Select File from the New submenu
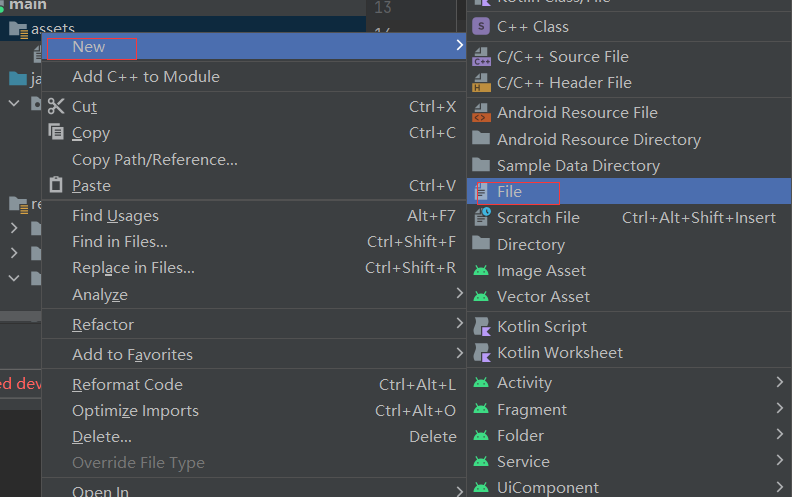This screenshot has width=792, height=497. (x=509, y=191)
